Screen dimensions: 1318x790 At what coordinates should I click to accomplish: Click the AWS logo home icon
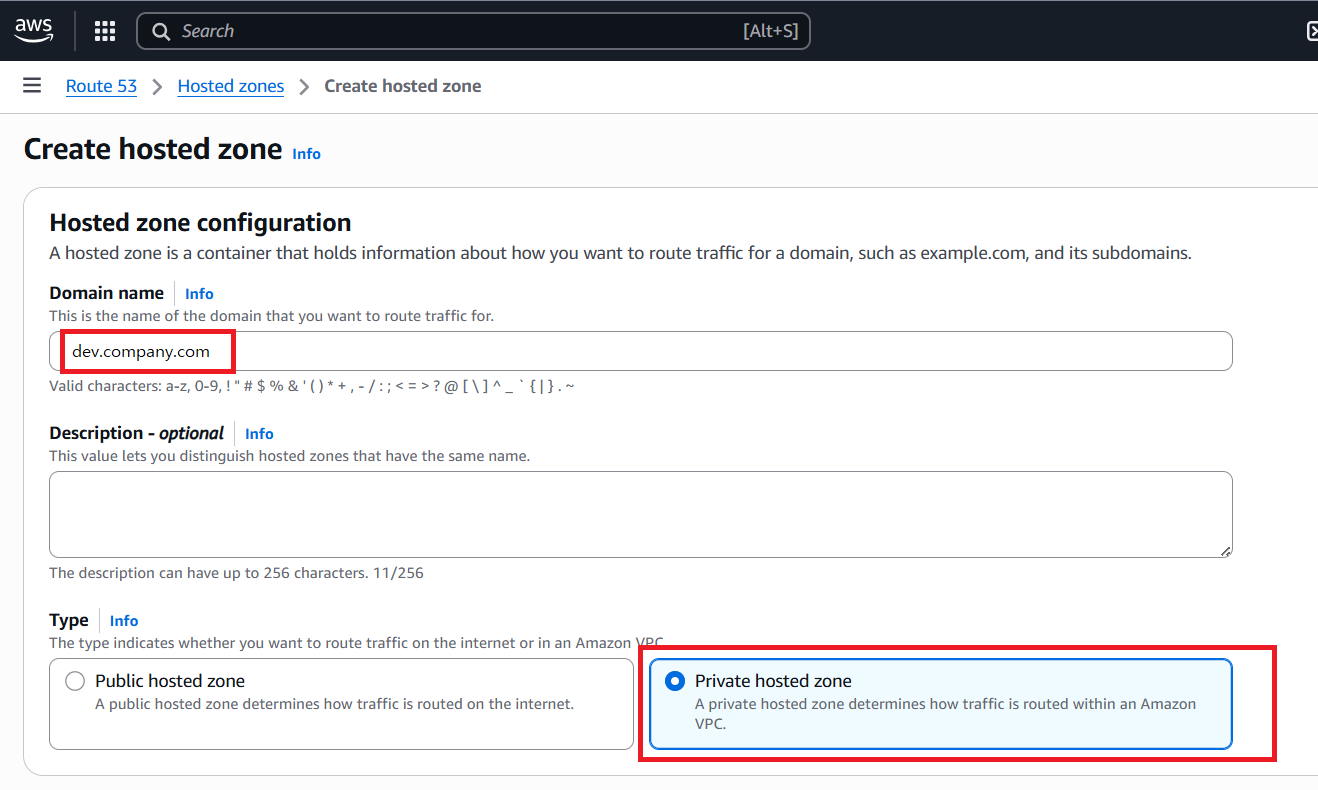(x=33, y=31)
